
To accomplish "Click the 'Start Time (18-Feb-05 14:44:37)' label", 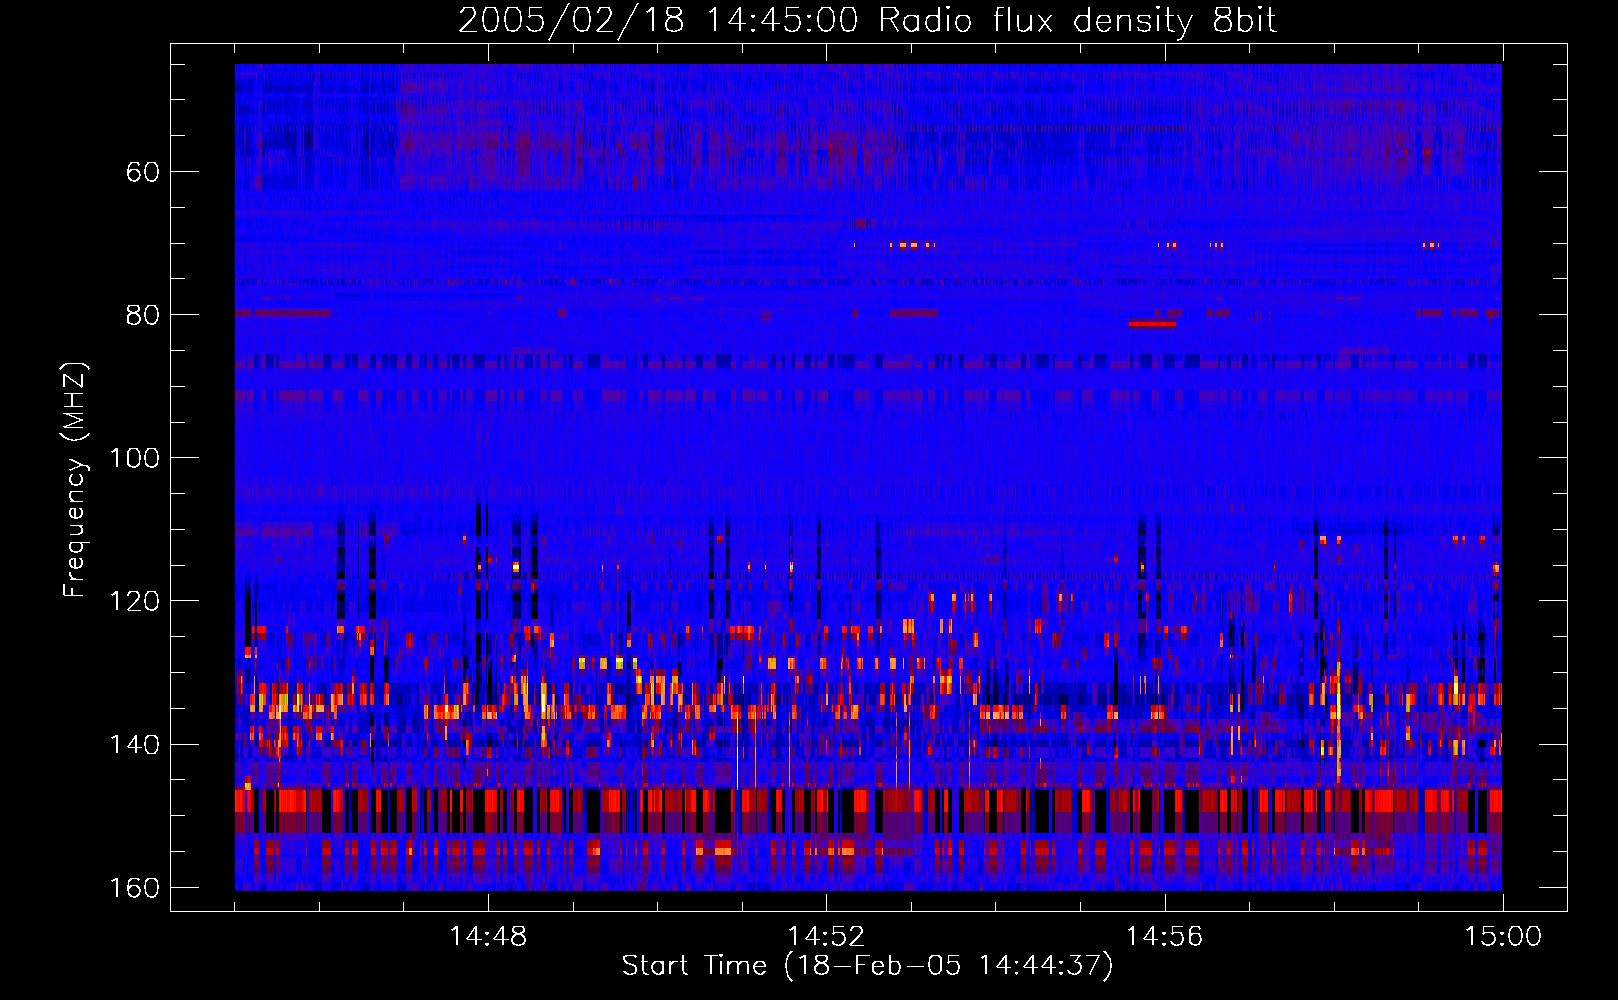I will (867, 966).
